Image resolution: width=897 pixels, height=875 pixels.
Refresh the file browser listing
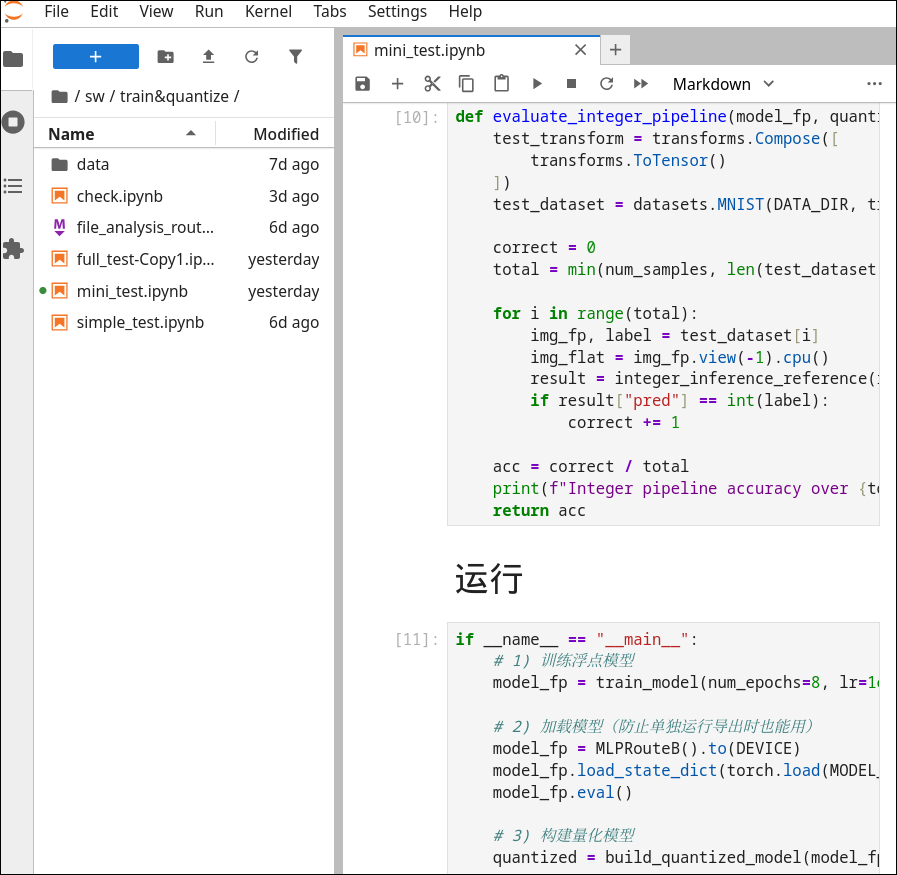pyautogui.click(x=252, y=58)
